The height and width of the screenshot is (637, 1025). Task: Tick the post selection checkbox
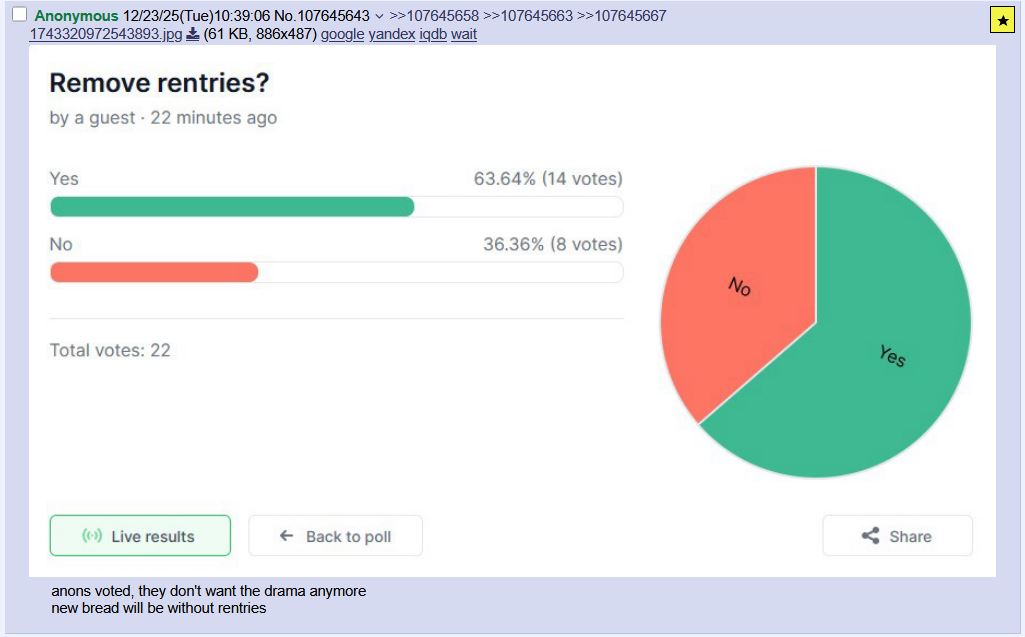(x=19, y=15)
